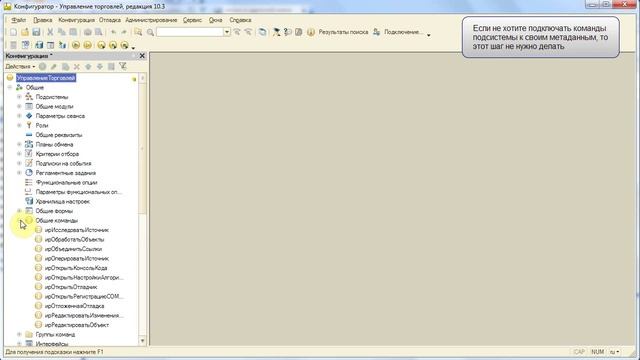Click the Copy toolbar icon next to scissors
The image size is (640, 360).
click(61, 32)
